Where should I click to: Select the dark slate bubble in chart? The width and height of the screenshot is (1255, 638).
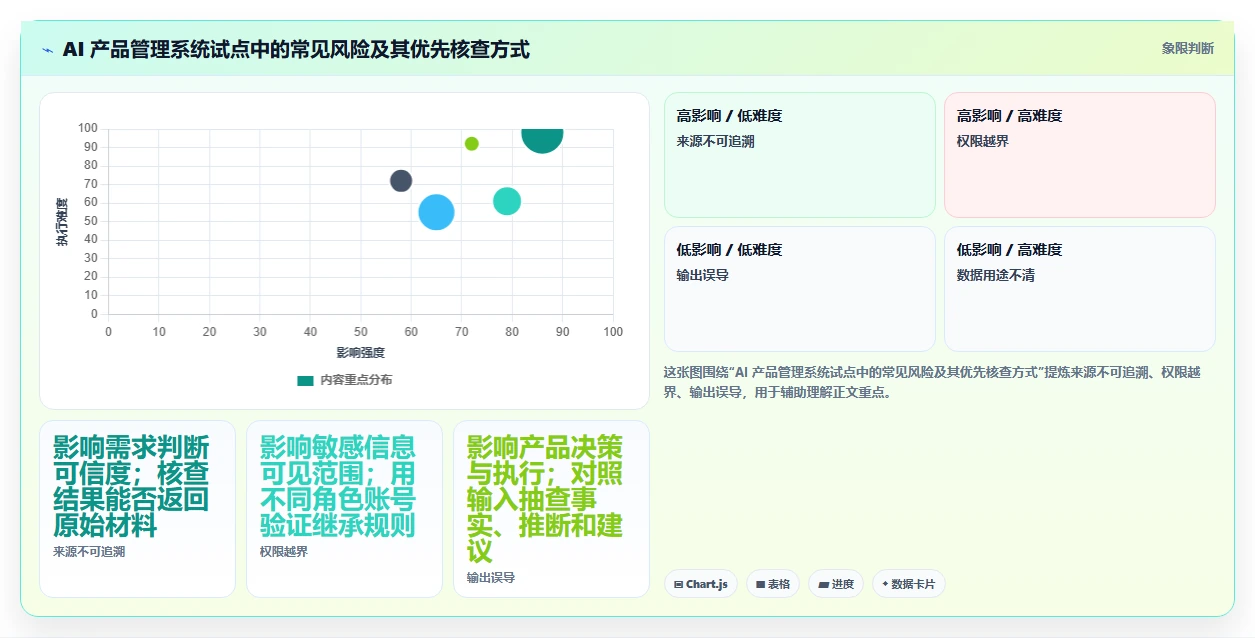[401, 181]
